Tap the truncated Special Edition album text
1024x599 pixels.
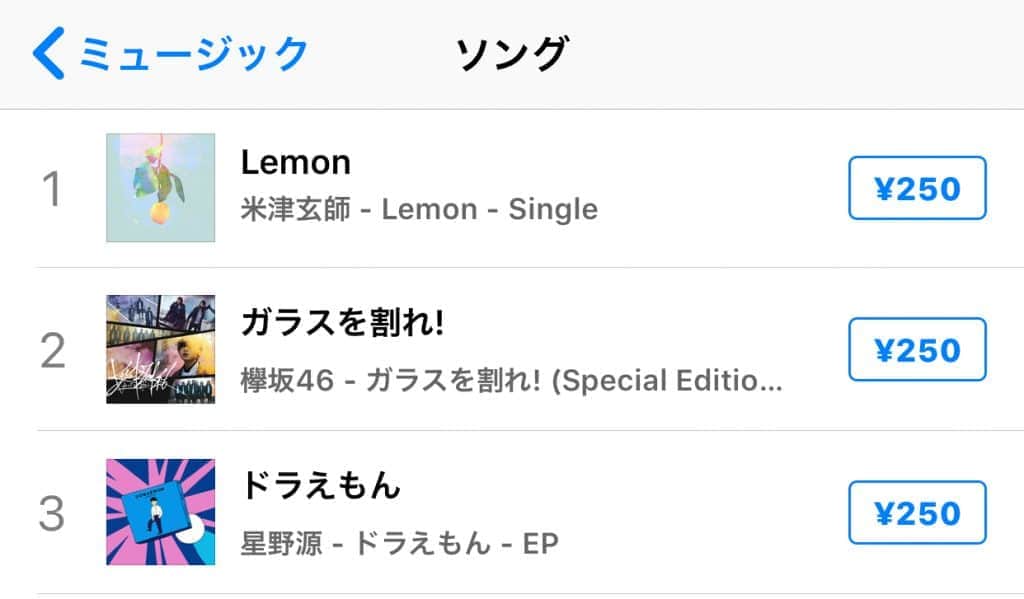[x=662, y=380]
